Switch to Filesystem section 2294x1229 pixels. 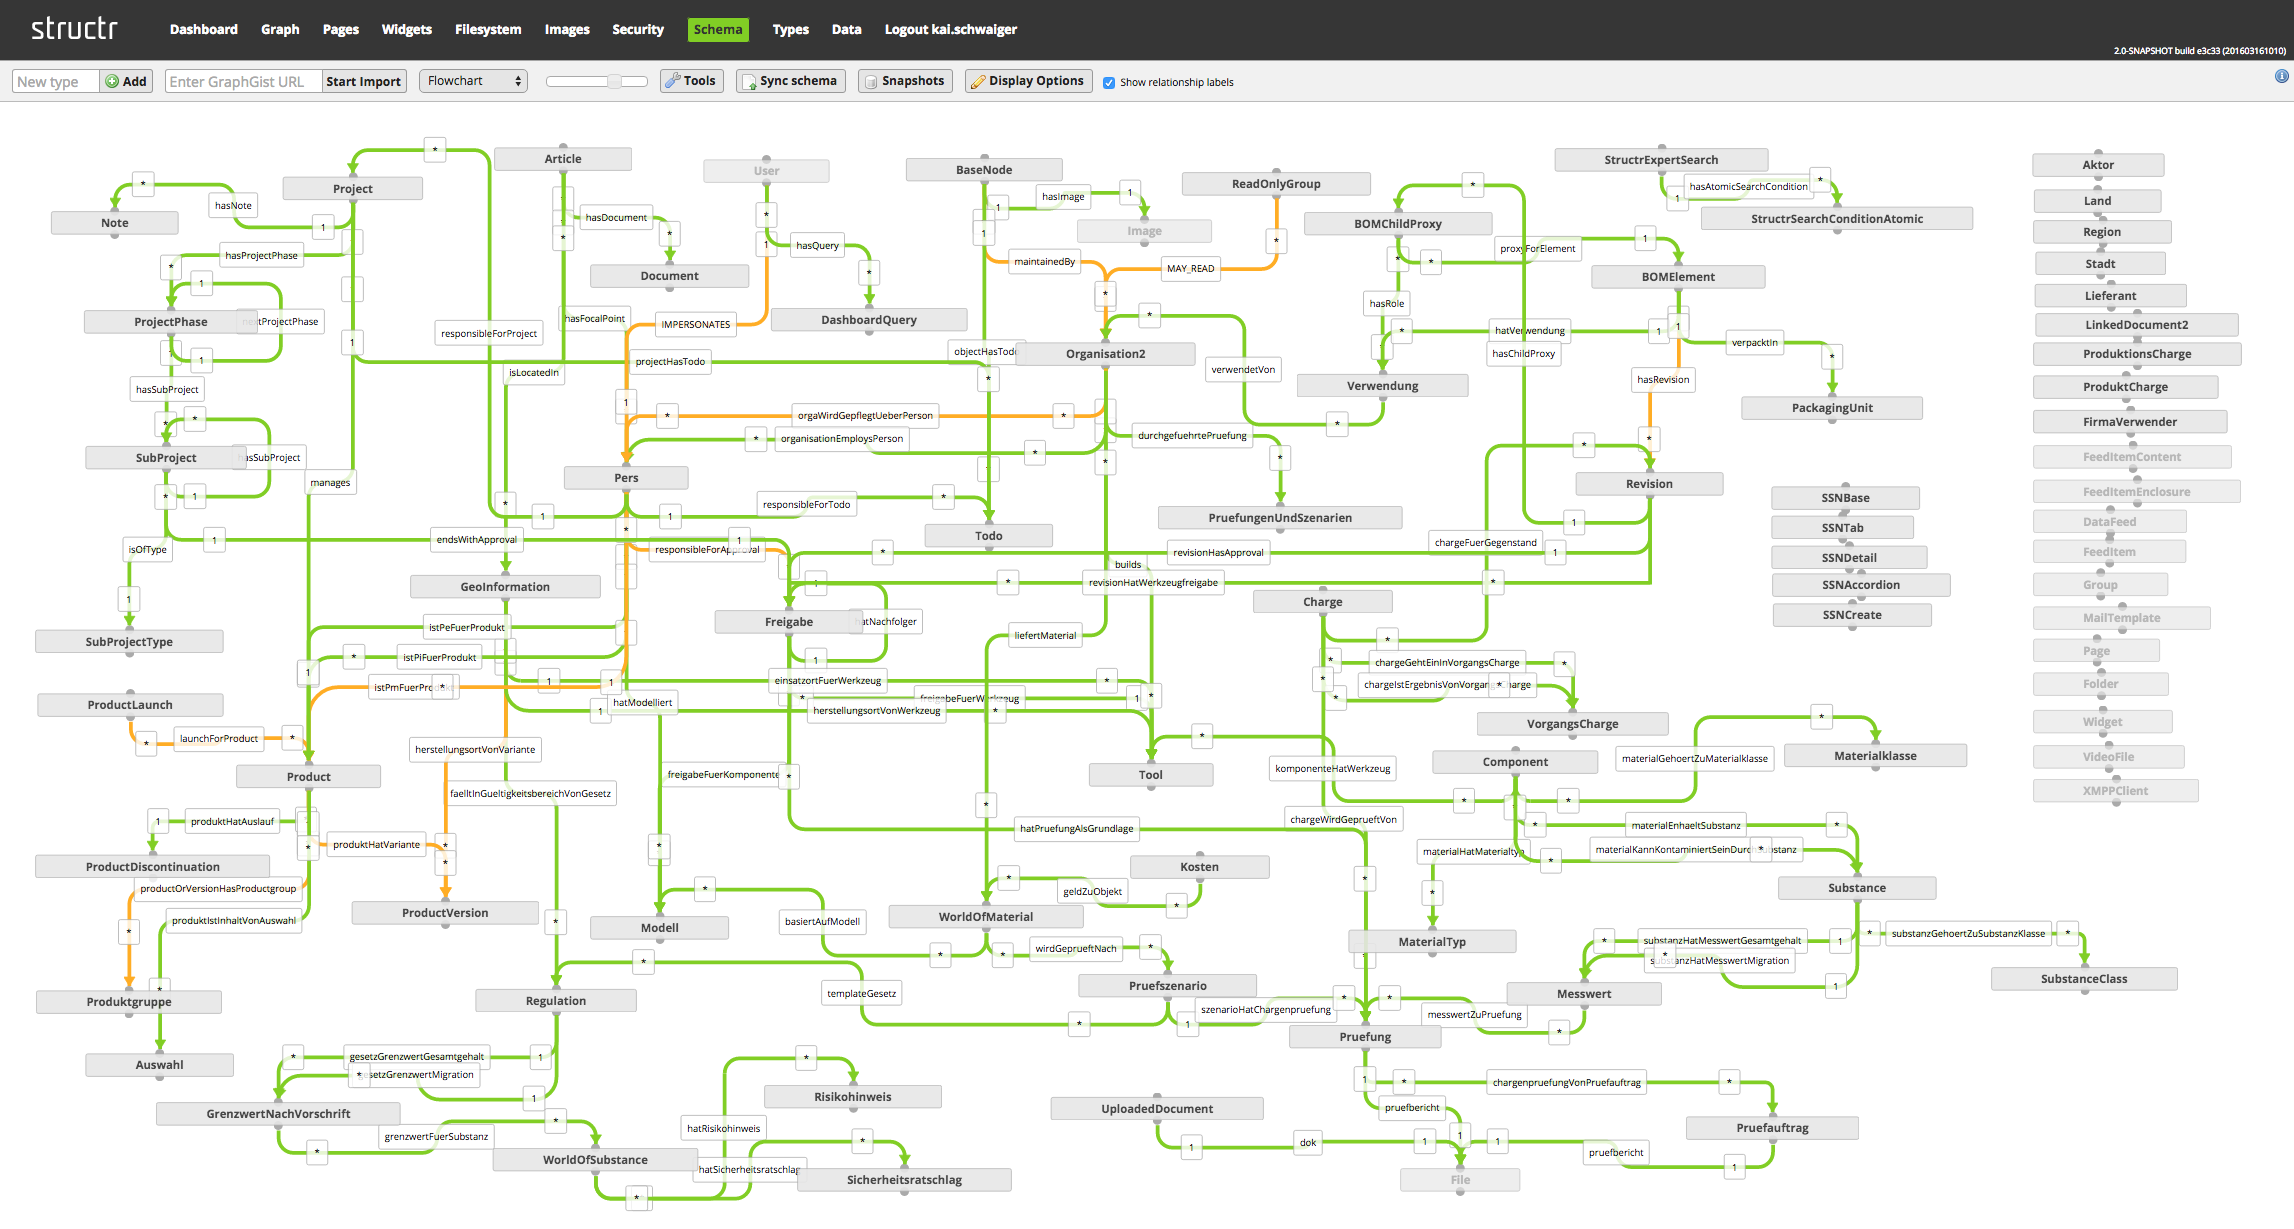tap(488, 29)
